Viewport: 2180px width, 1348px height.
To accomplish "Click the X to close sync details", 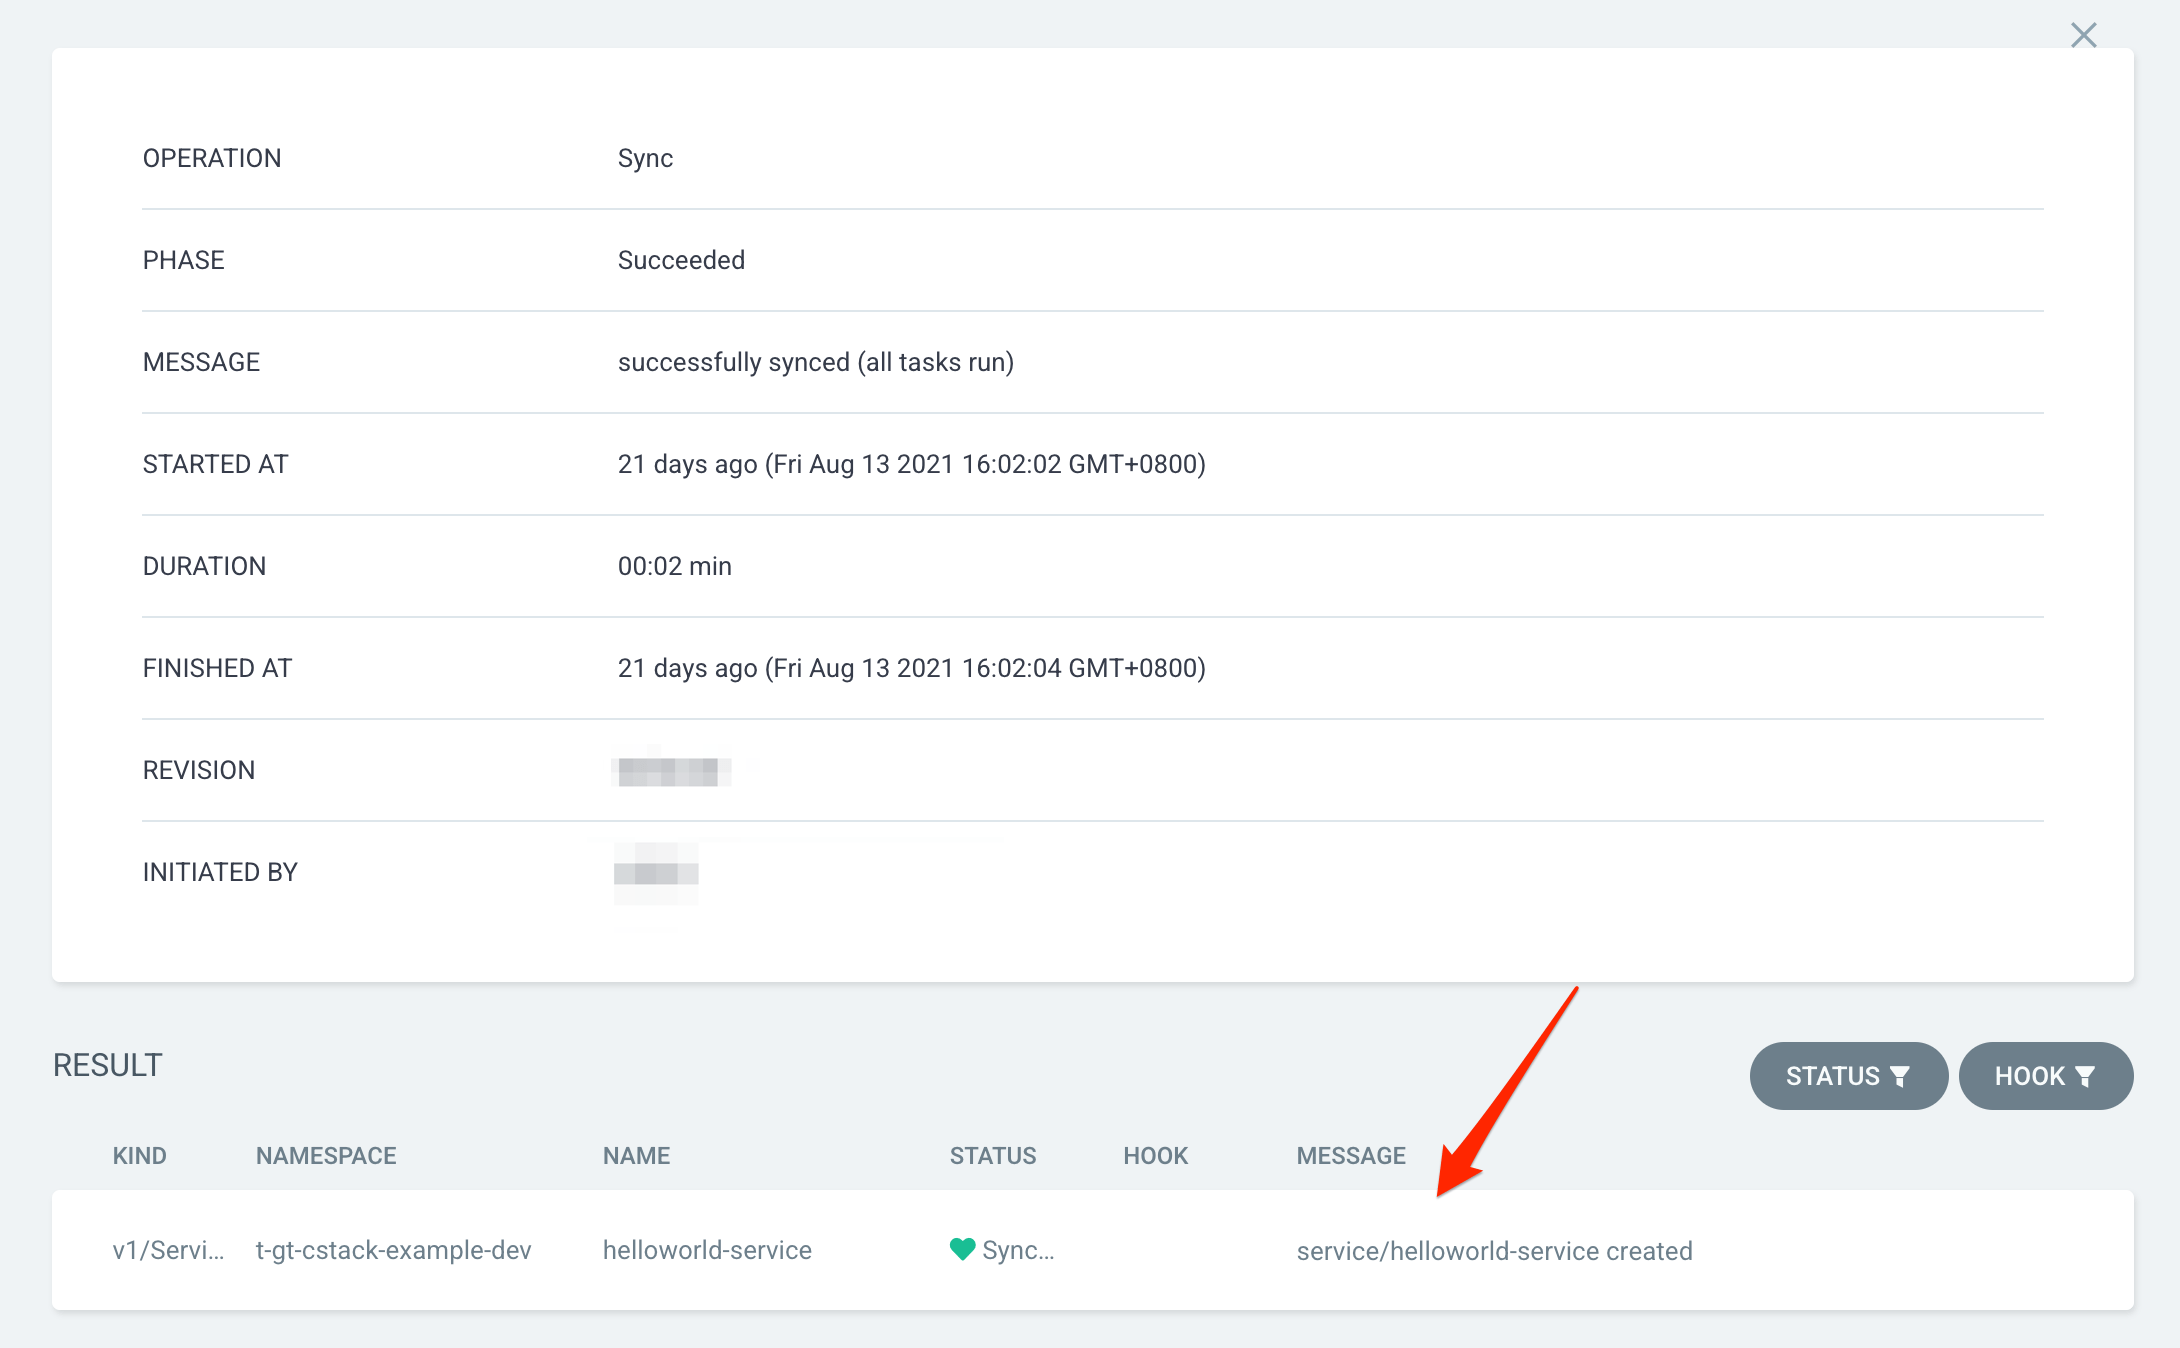I will click(x=2084, y=35).
